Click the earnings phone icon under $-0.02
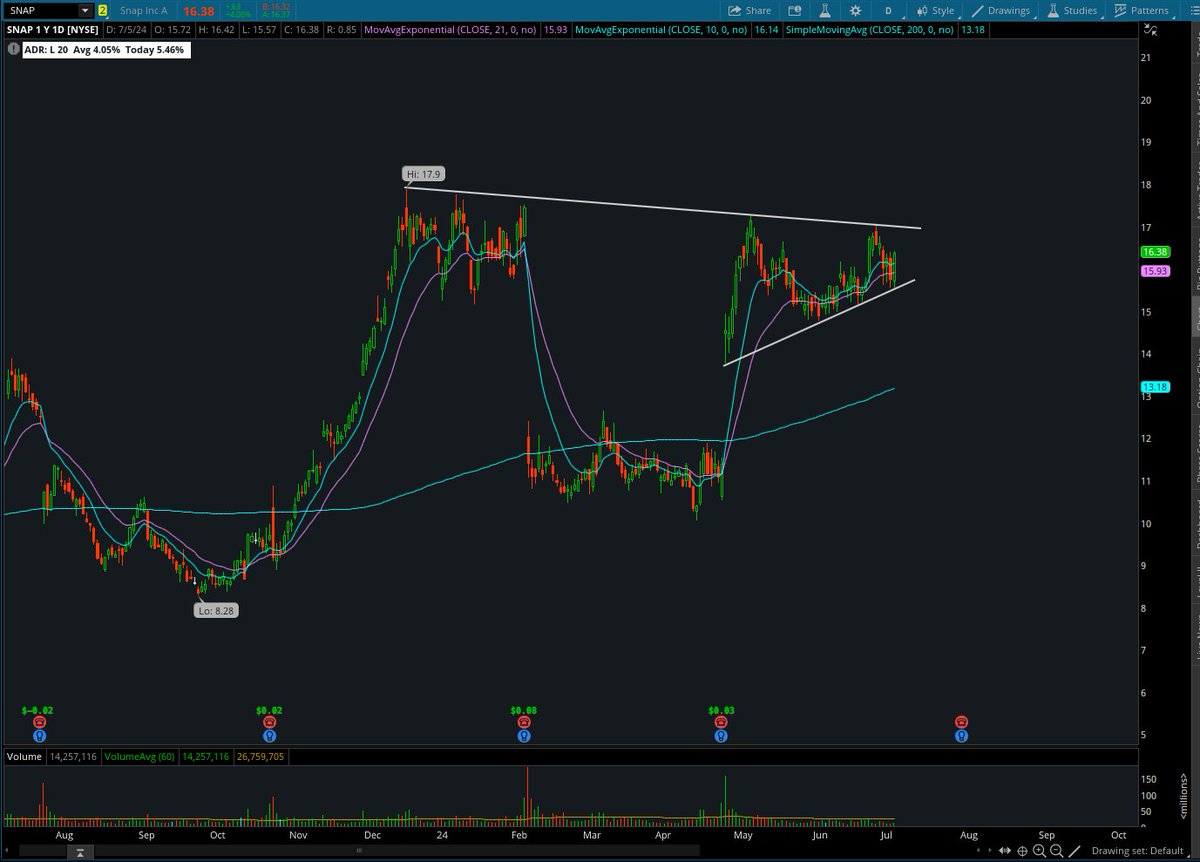This screenshot has height=862, width=1200. pyautogui.click(x=38, y=722)
